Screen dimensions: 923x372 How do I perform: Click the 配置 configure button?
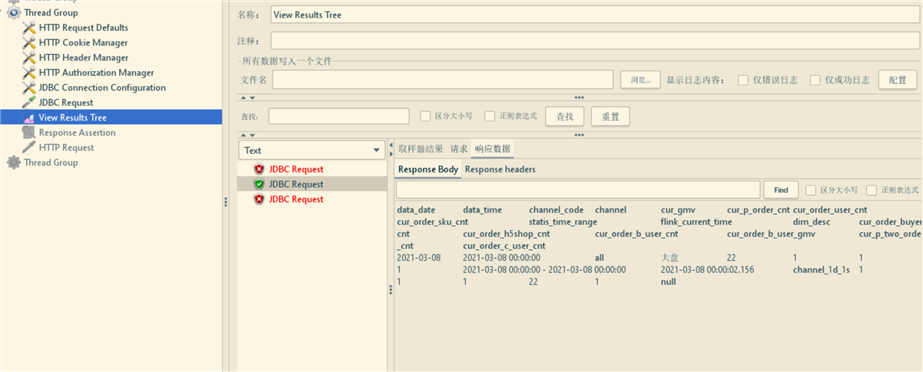point(898,79)
